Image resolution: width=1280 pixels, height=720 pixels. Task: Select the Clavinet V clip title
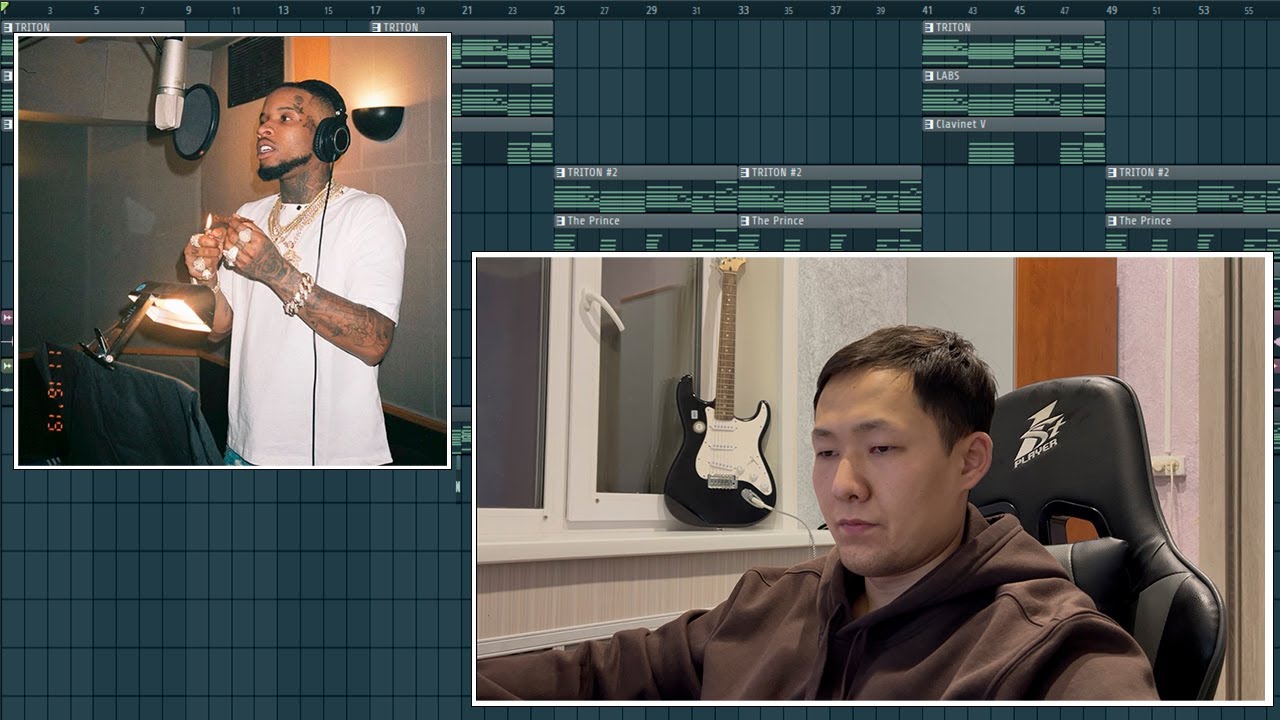(961, 124)
